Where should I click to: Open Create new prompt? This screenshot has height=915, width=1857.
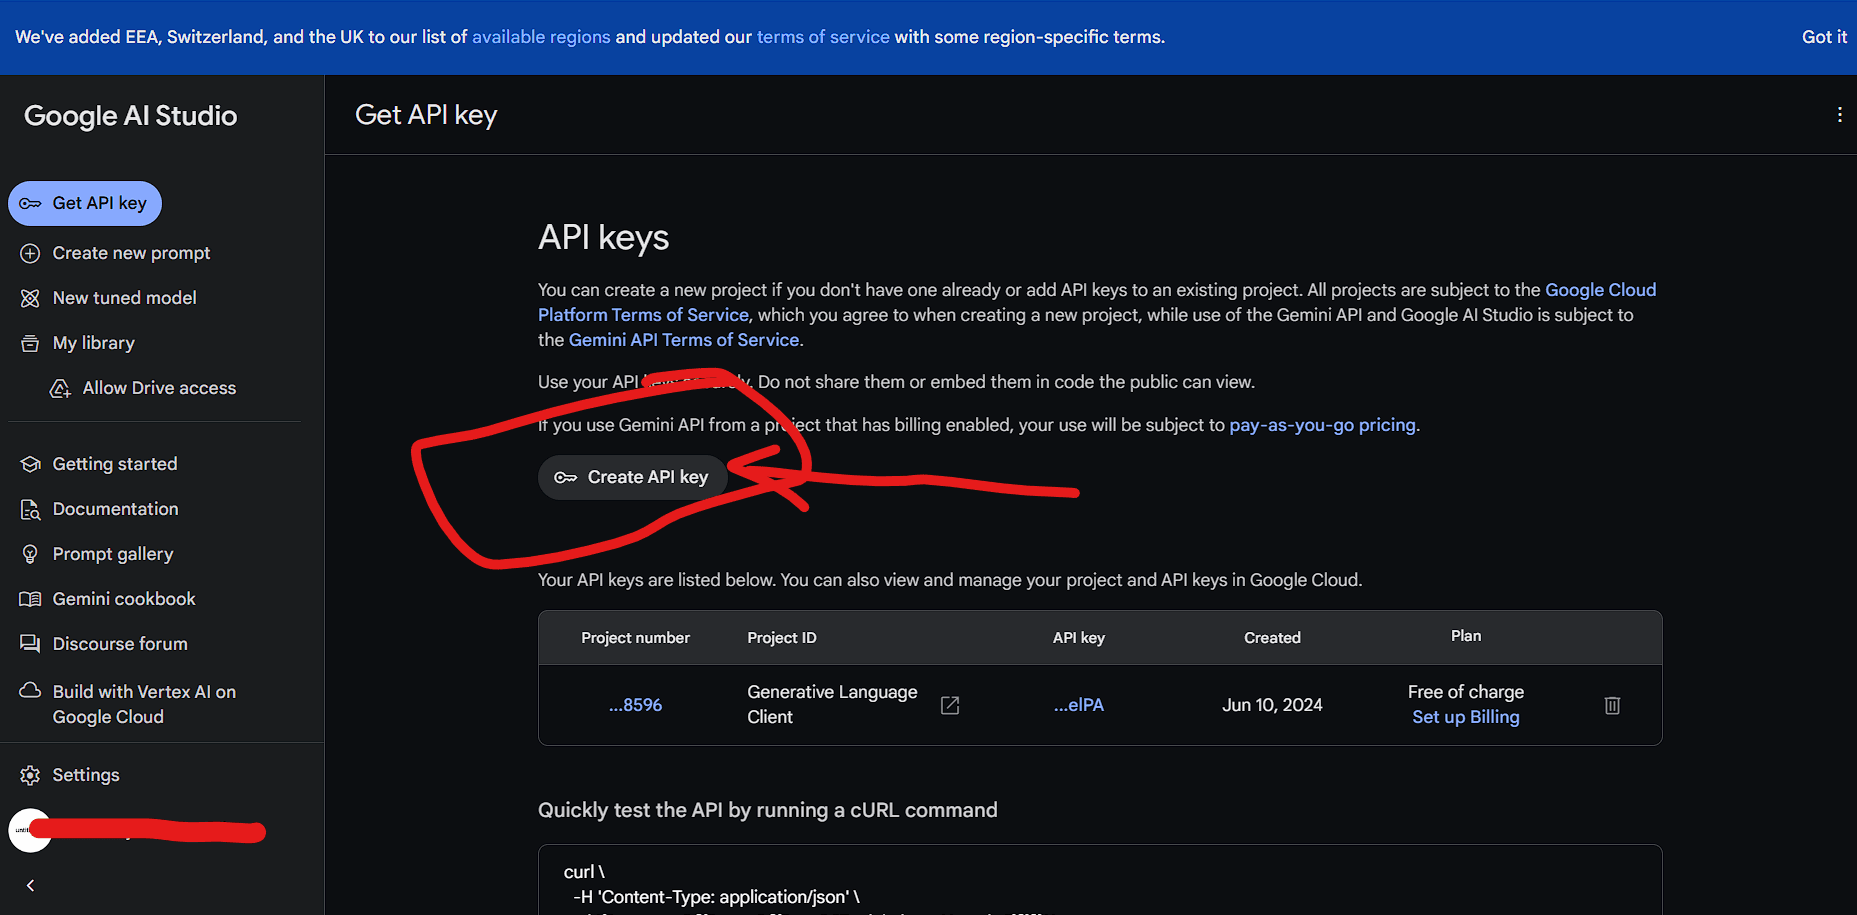tap(131, 254)
